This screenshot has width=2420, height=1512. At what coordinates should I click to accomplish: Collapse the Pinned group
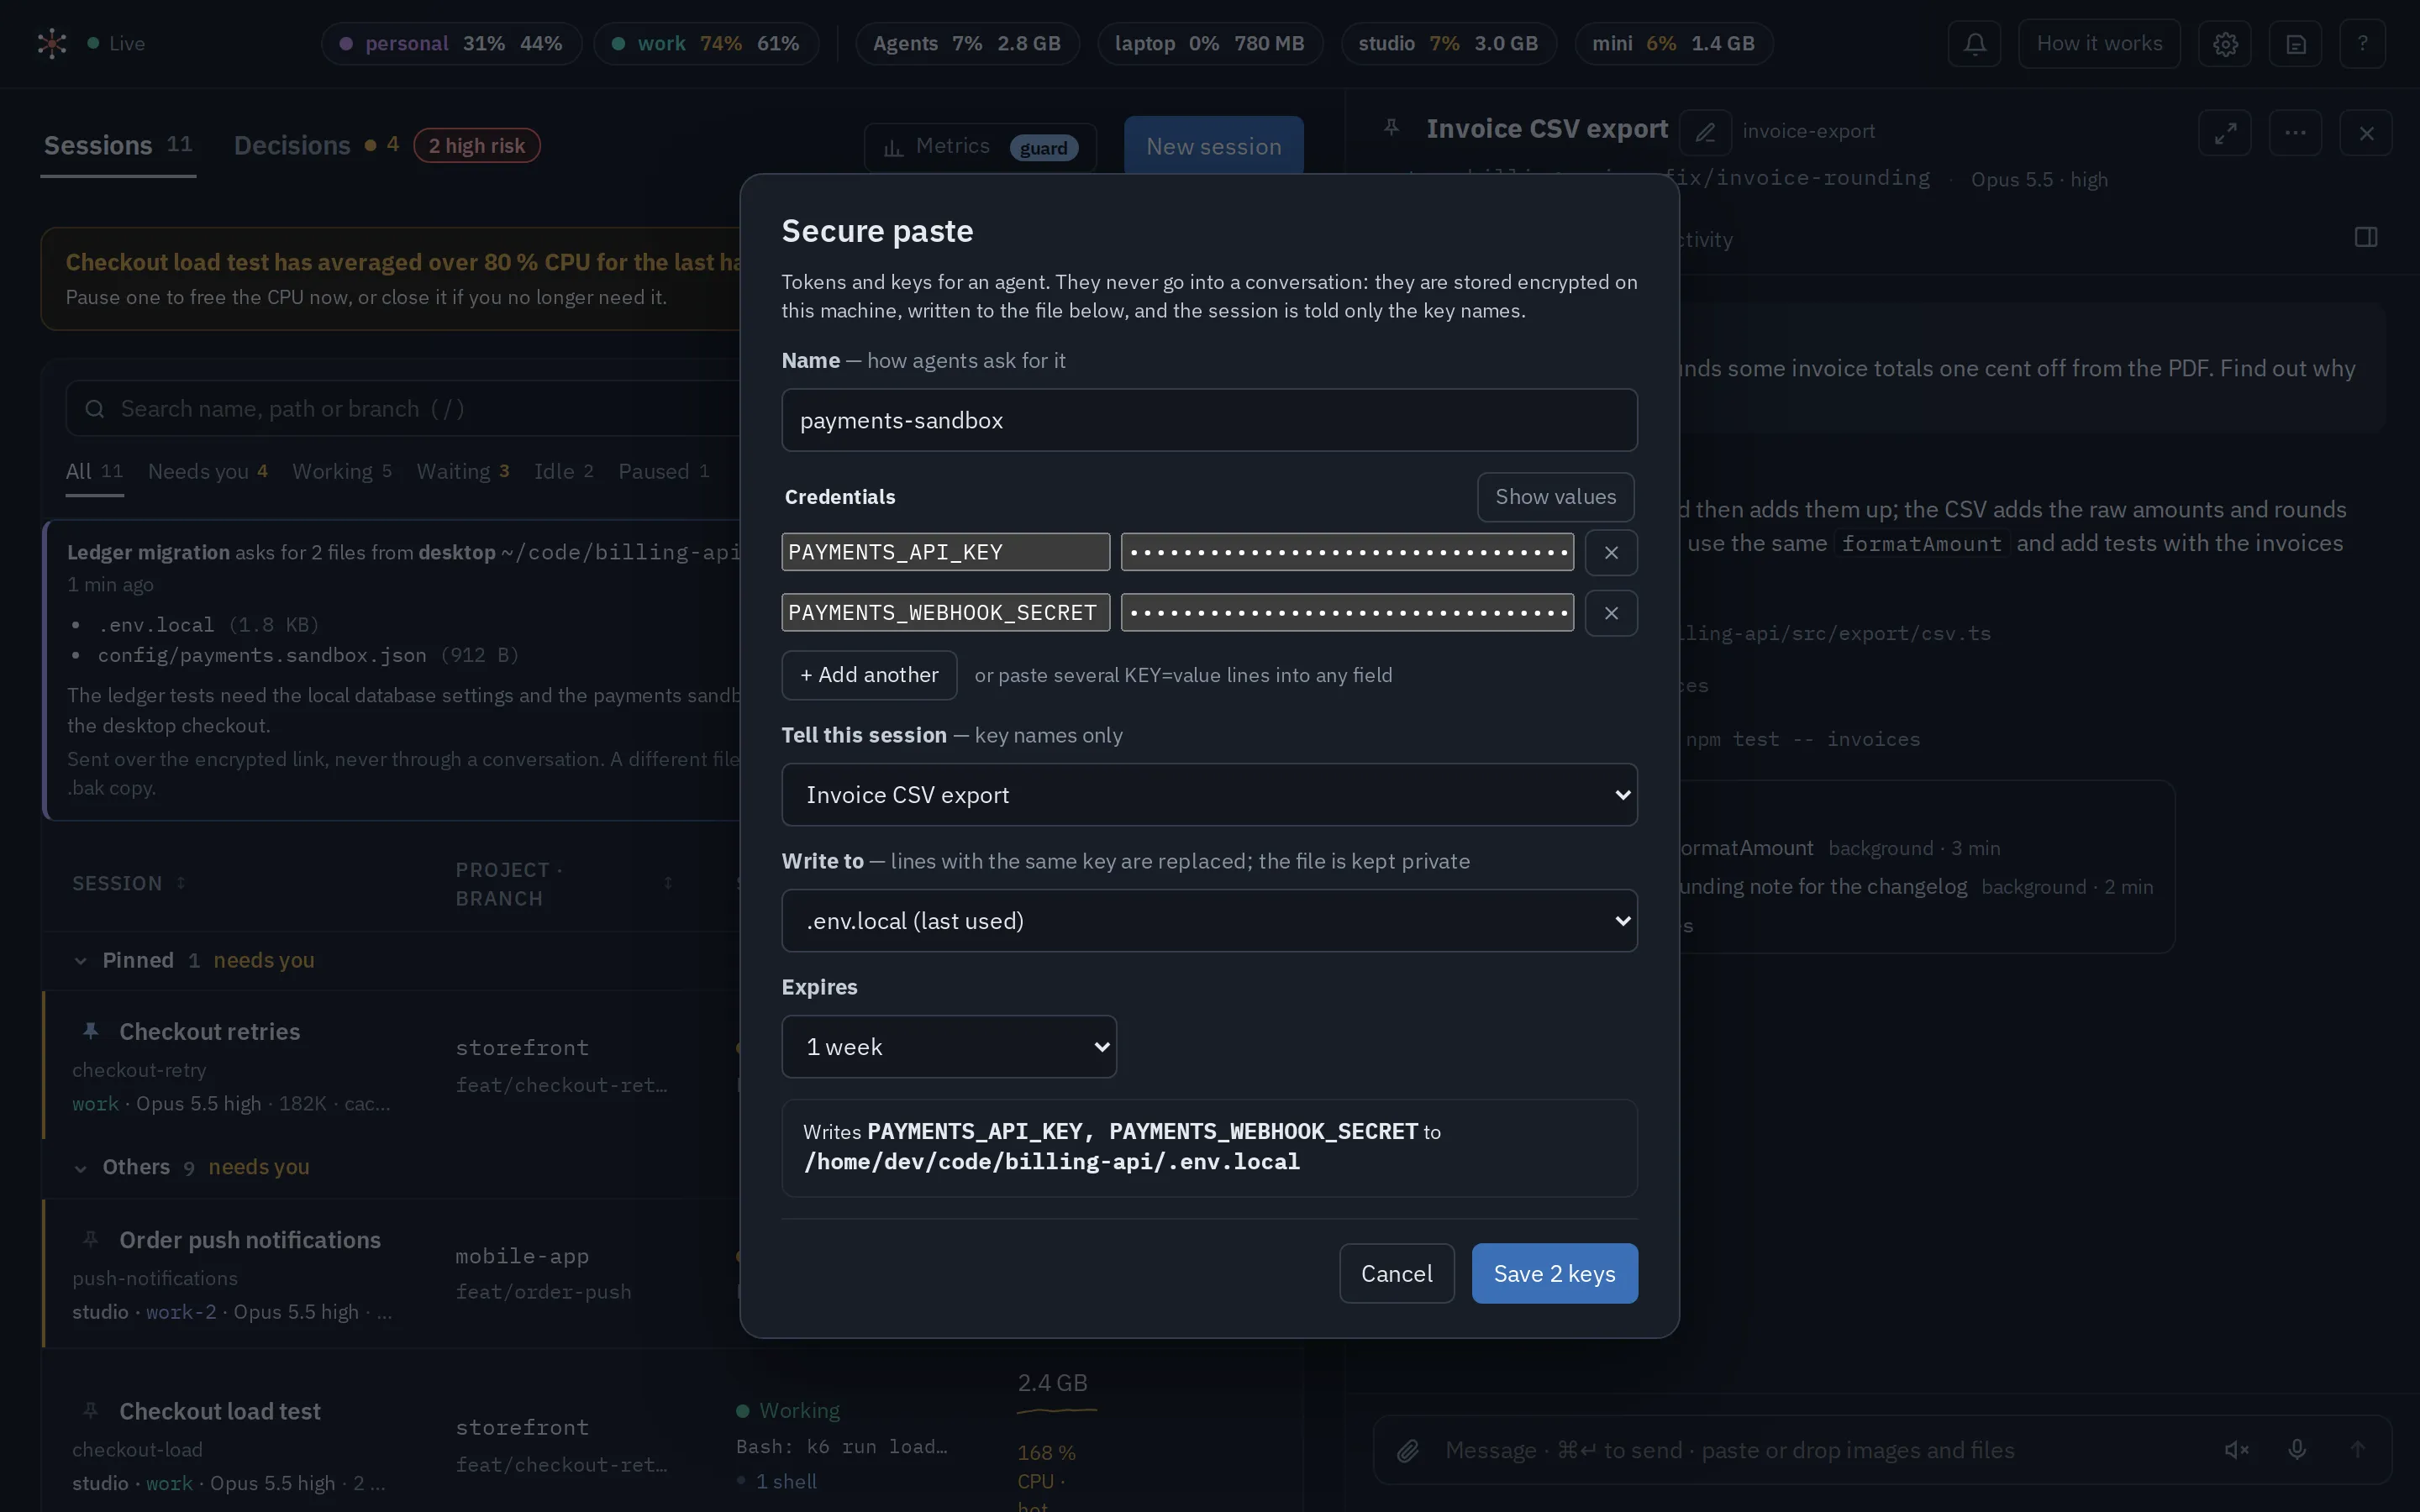pyautogui.click(x=80, y=961)
